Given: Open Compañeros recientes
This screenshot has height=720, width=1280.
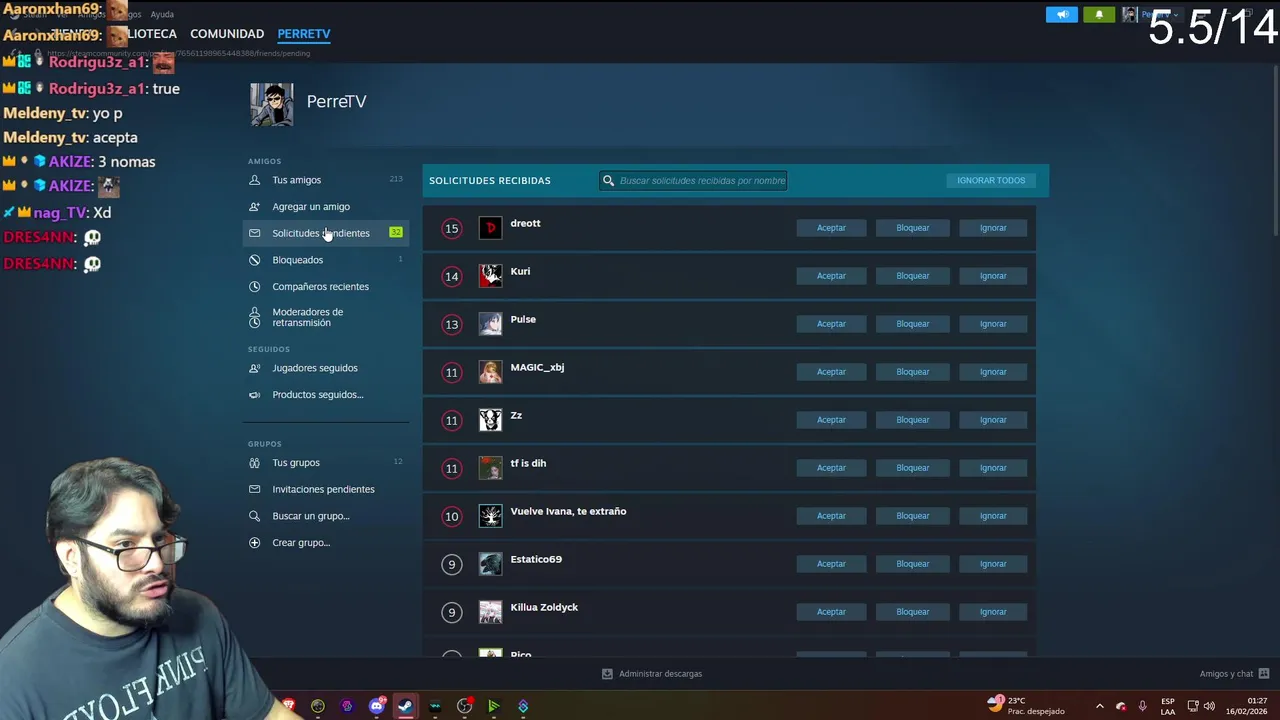Looking at the screenshot, I should pyautogui.click(x=326, y=287).
